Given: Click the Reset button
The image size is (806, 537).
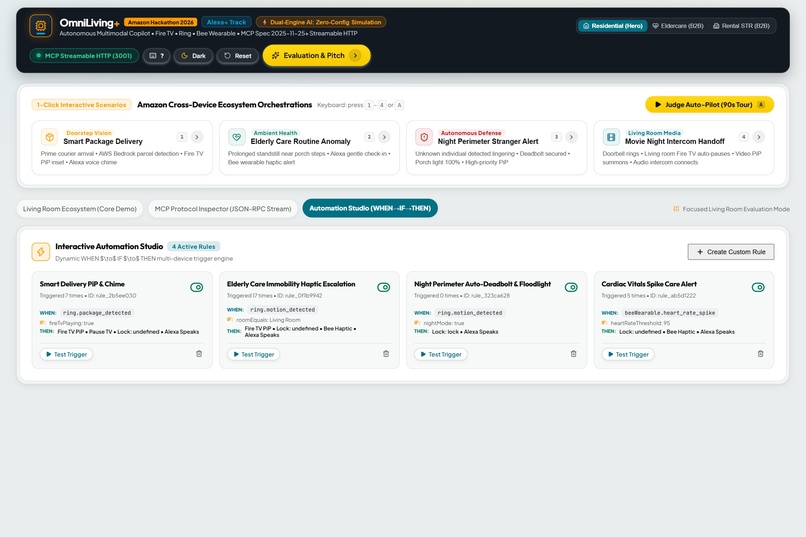Looking at the screenshot, I should coord(237,55).
